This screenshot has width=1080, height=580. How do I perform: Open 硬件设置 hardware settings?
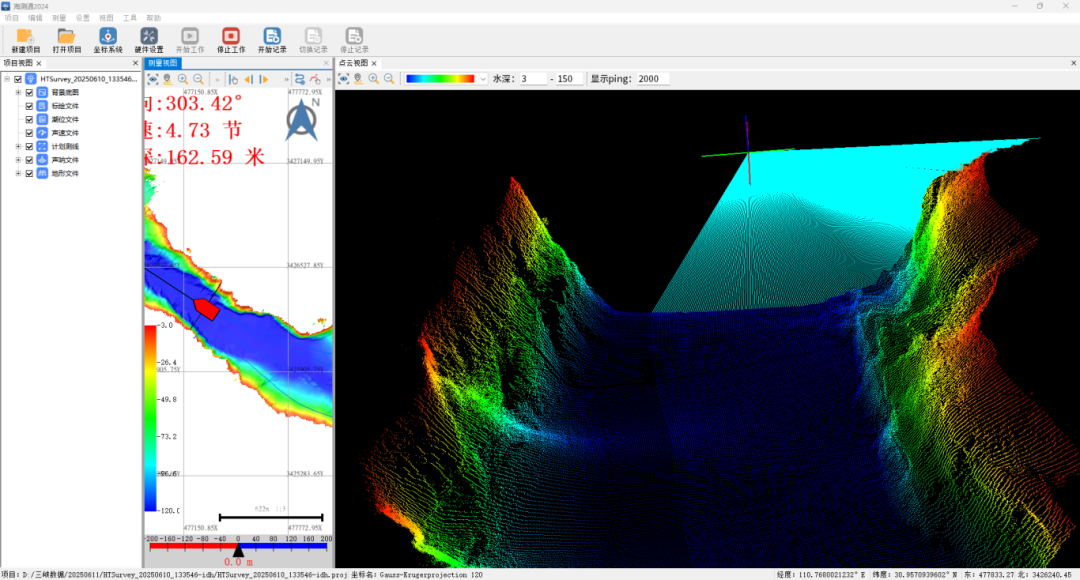pos(148,37)
